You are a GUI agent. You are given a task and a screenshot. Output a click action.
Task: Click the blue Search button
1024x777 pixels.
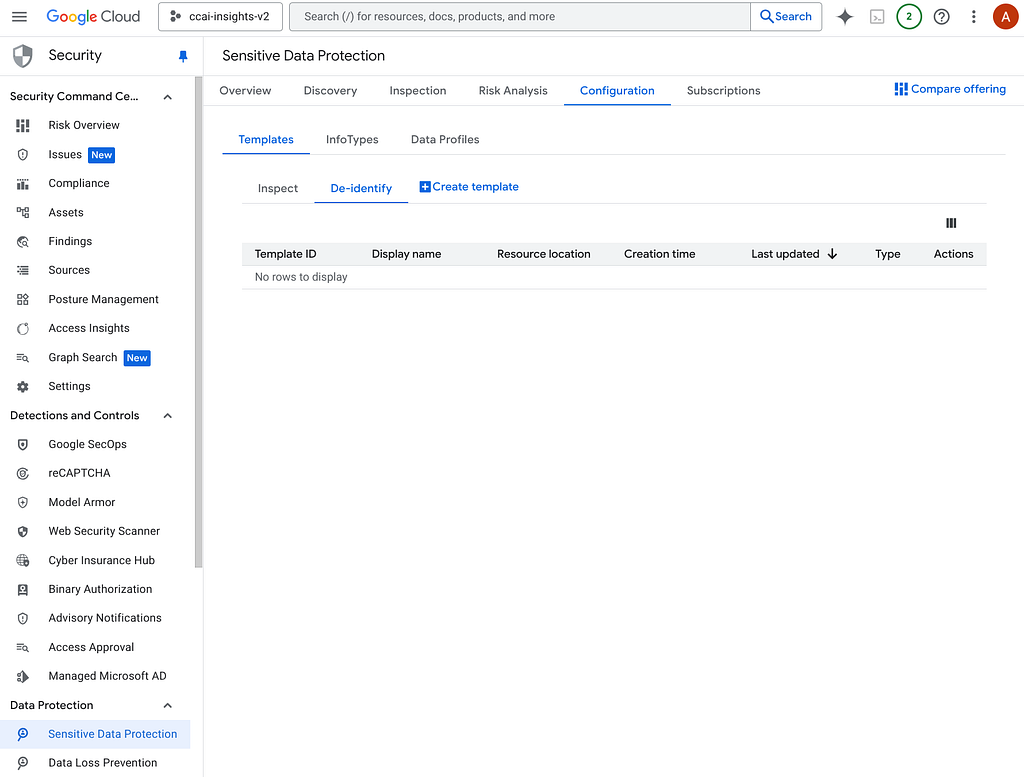tap(786, 16)
